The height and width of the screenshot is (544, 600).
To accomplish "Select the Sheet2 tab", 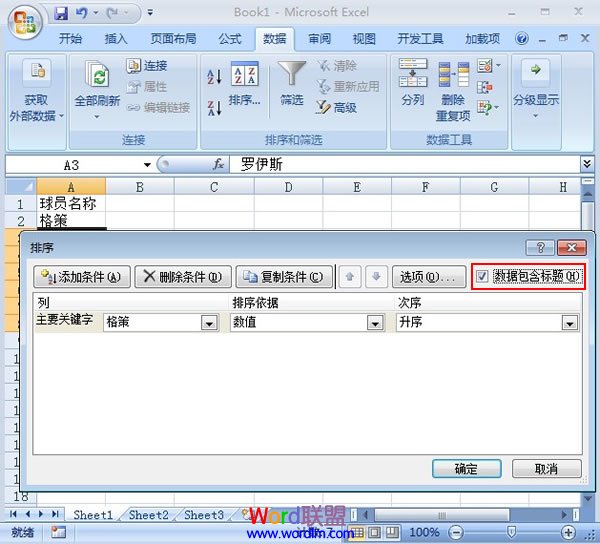I will (x=148, y=515).
